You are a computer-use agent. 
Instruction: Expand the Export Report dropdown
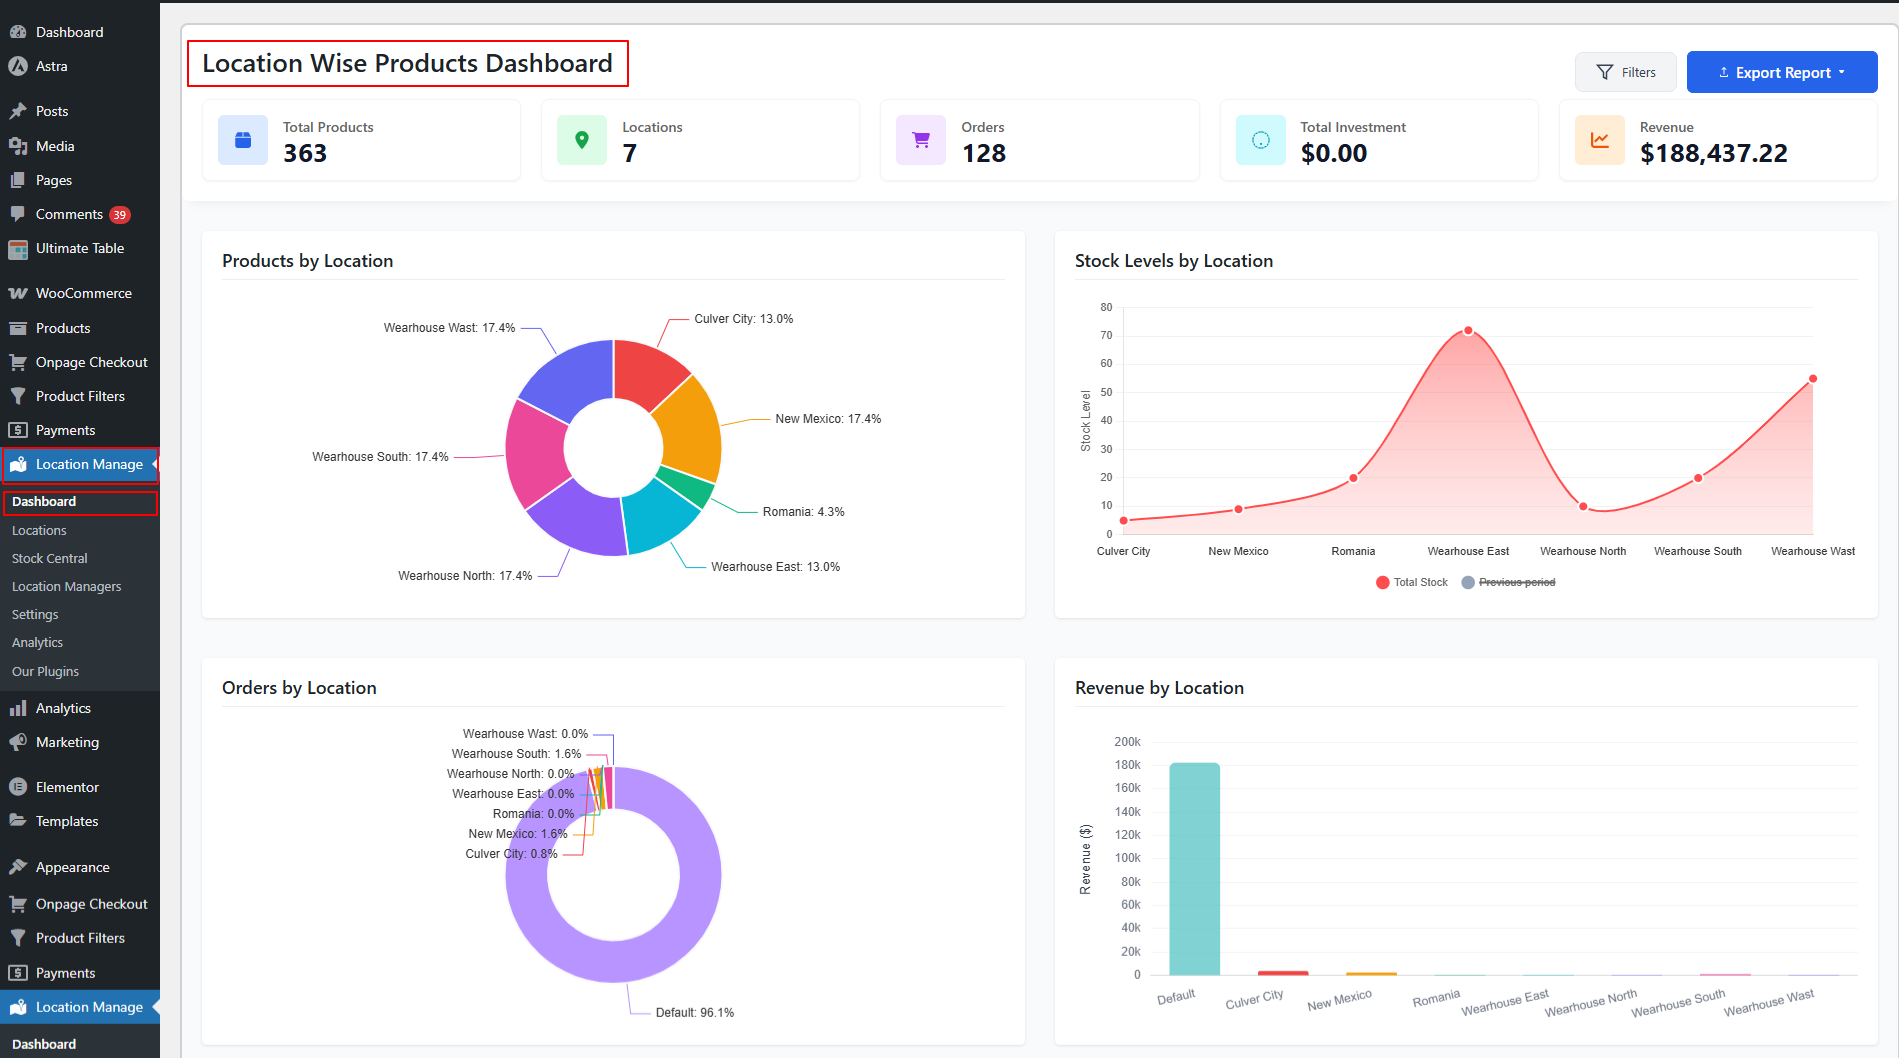[x=1781, y=72]
